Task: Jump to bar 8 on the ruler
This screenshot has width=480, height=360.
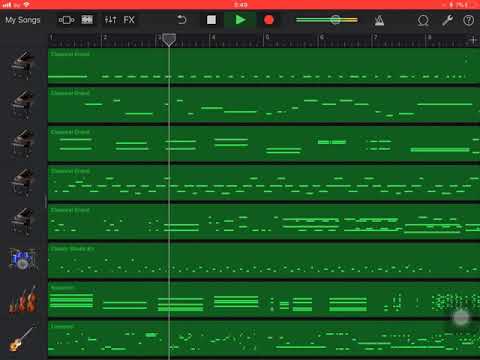Action: click(x=429, y=37)
